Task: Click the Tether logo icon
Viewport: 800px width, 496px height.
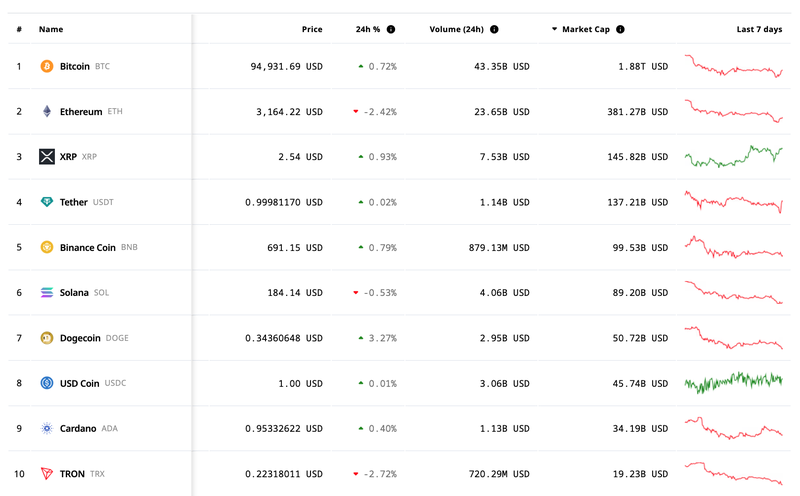Action: [46, 202]
